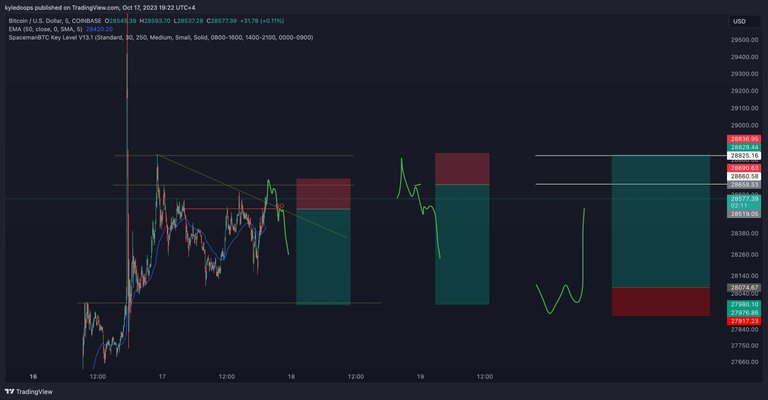Image resolution: width=768 pixels, height=400 pixels.
Task: Select the descending diagonal trendline
Action: pyautogui.click(x=252, y=196)
